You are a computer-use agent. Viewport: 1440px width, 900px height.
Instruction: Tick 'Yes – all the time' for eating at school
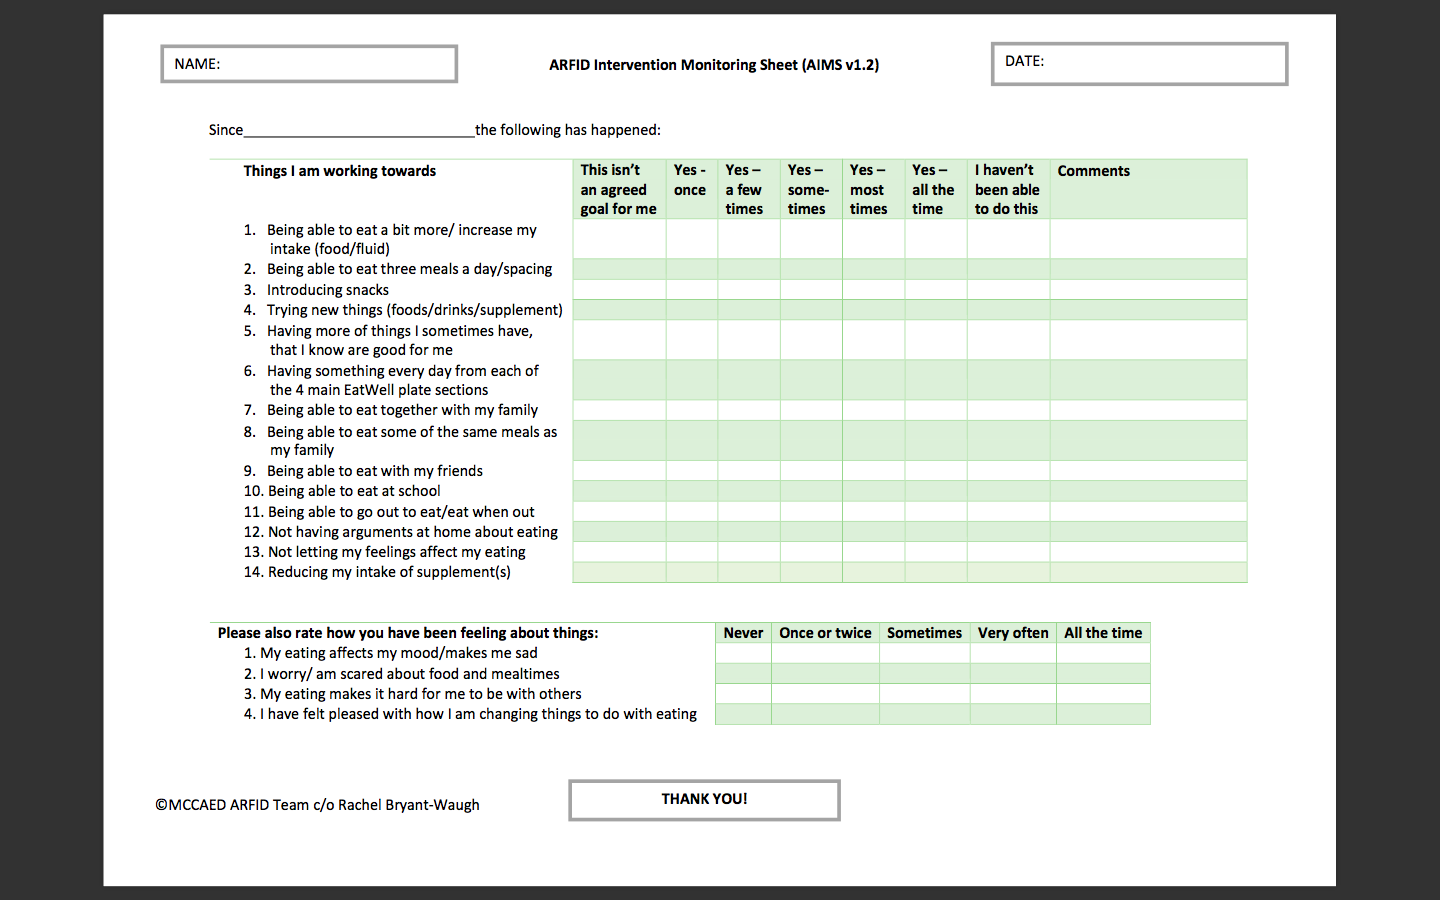coord(935,491)
